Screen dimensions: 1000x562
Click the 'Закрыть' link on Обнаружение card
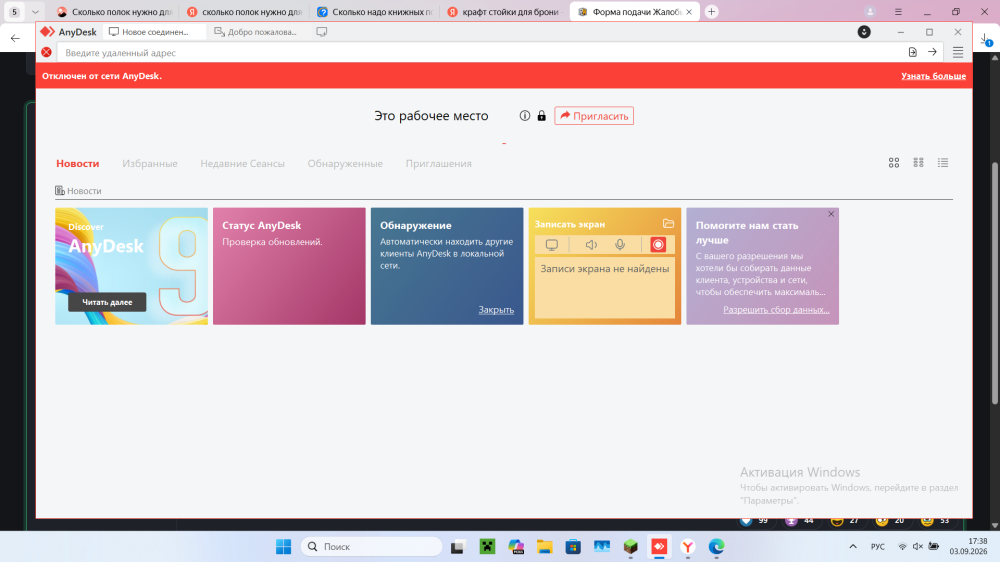pyautogui.click(x=496, y=310)
